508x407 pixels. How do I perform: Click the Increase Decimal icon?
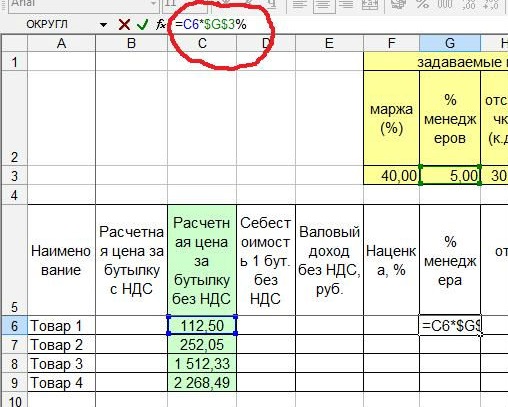point(468,5)
